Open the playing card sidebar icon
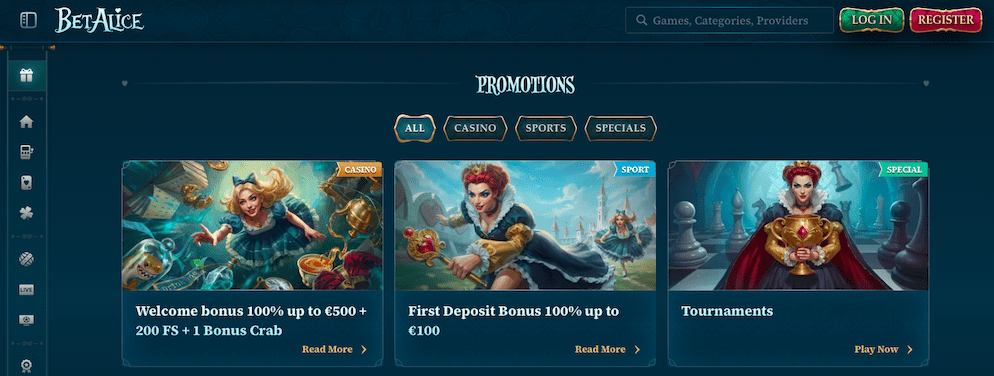This screenshot has height=376, width=994. coord(27,183)
